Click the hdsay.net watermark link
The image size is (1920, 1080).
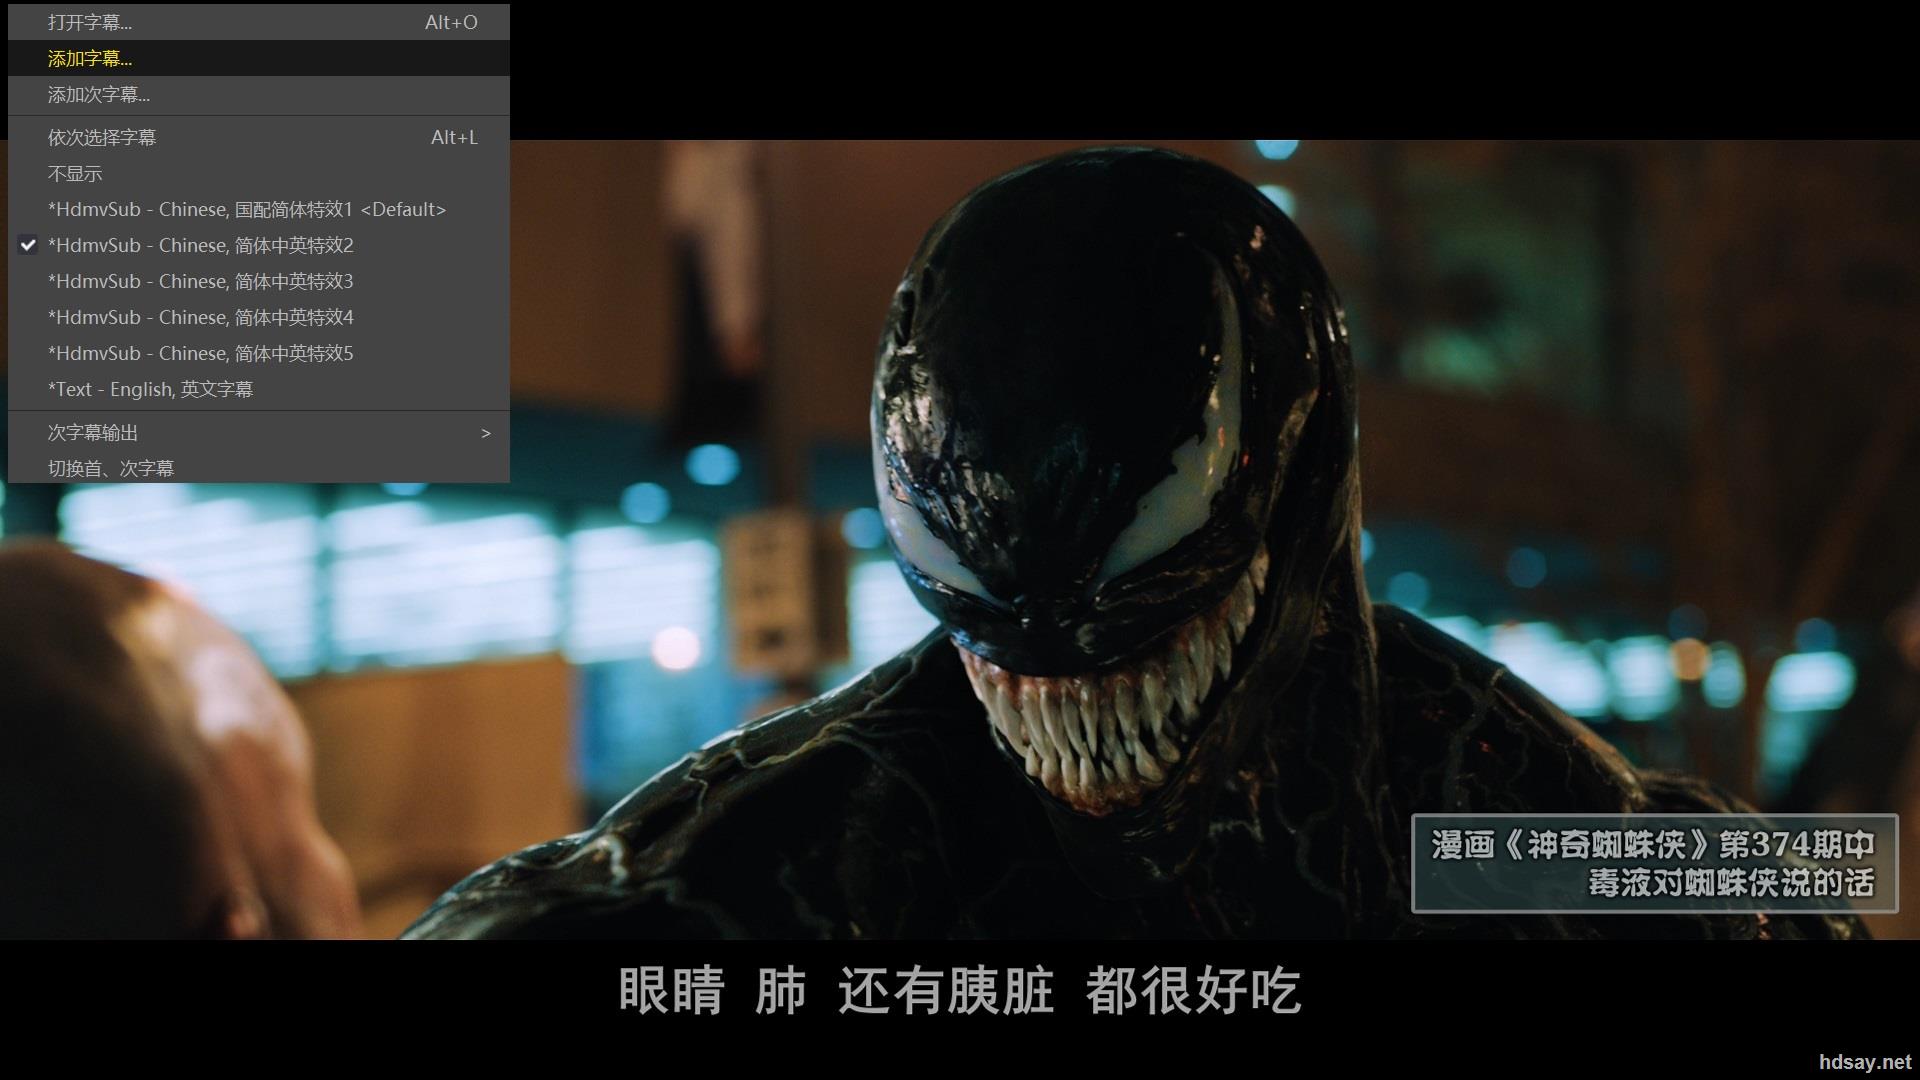pyautogui.click(x=1864, y=1062)
